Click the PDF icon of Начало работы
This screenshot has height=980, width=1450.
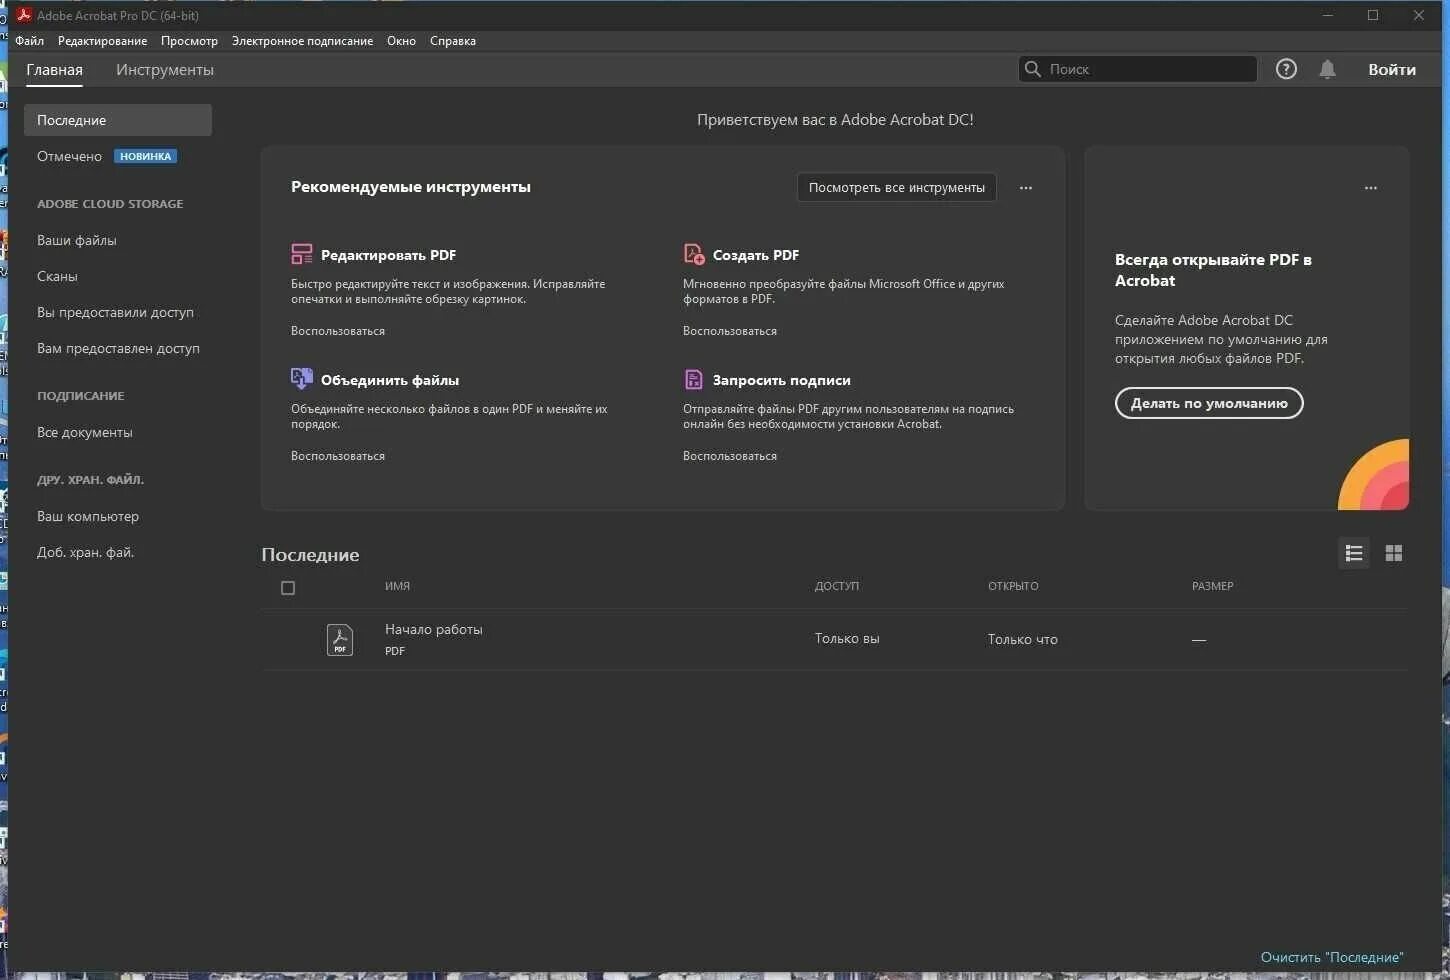[340, 639]
